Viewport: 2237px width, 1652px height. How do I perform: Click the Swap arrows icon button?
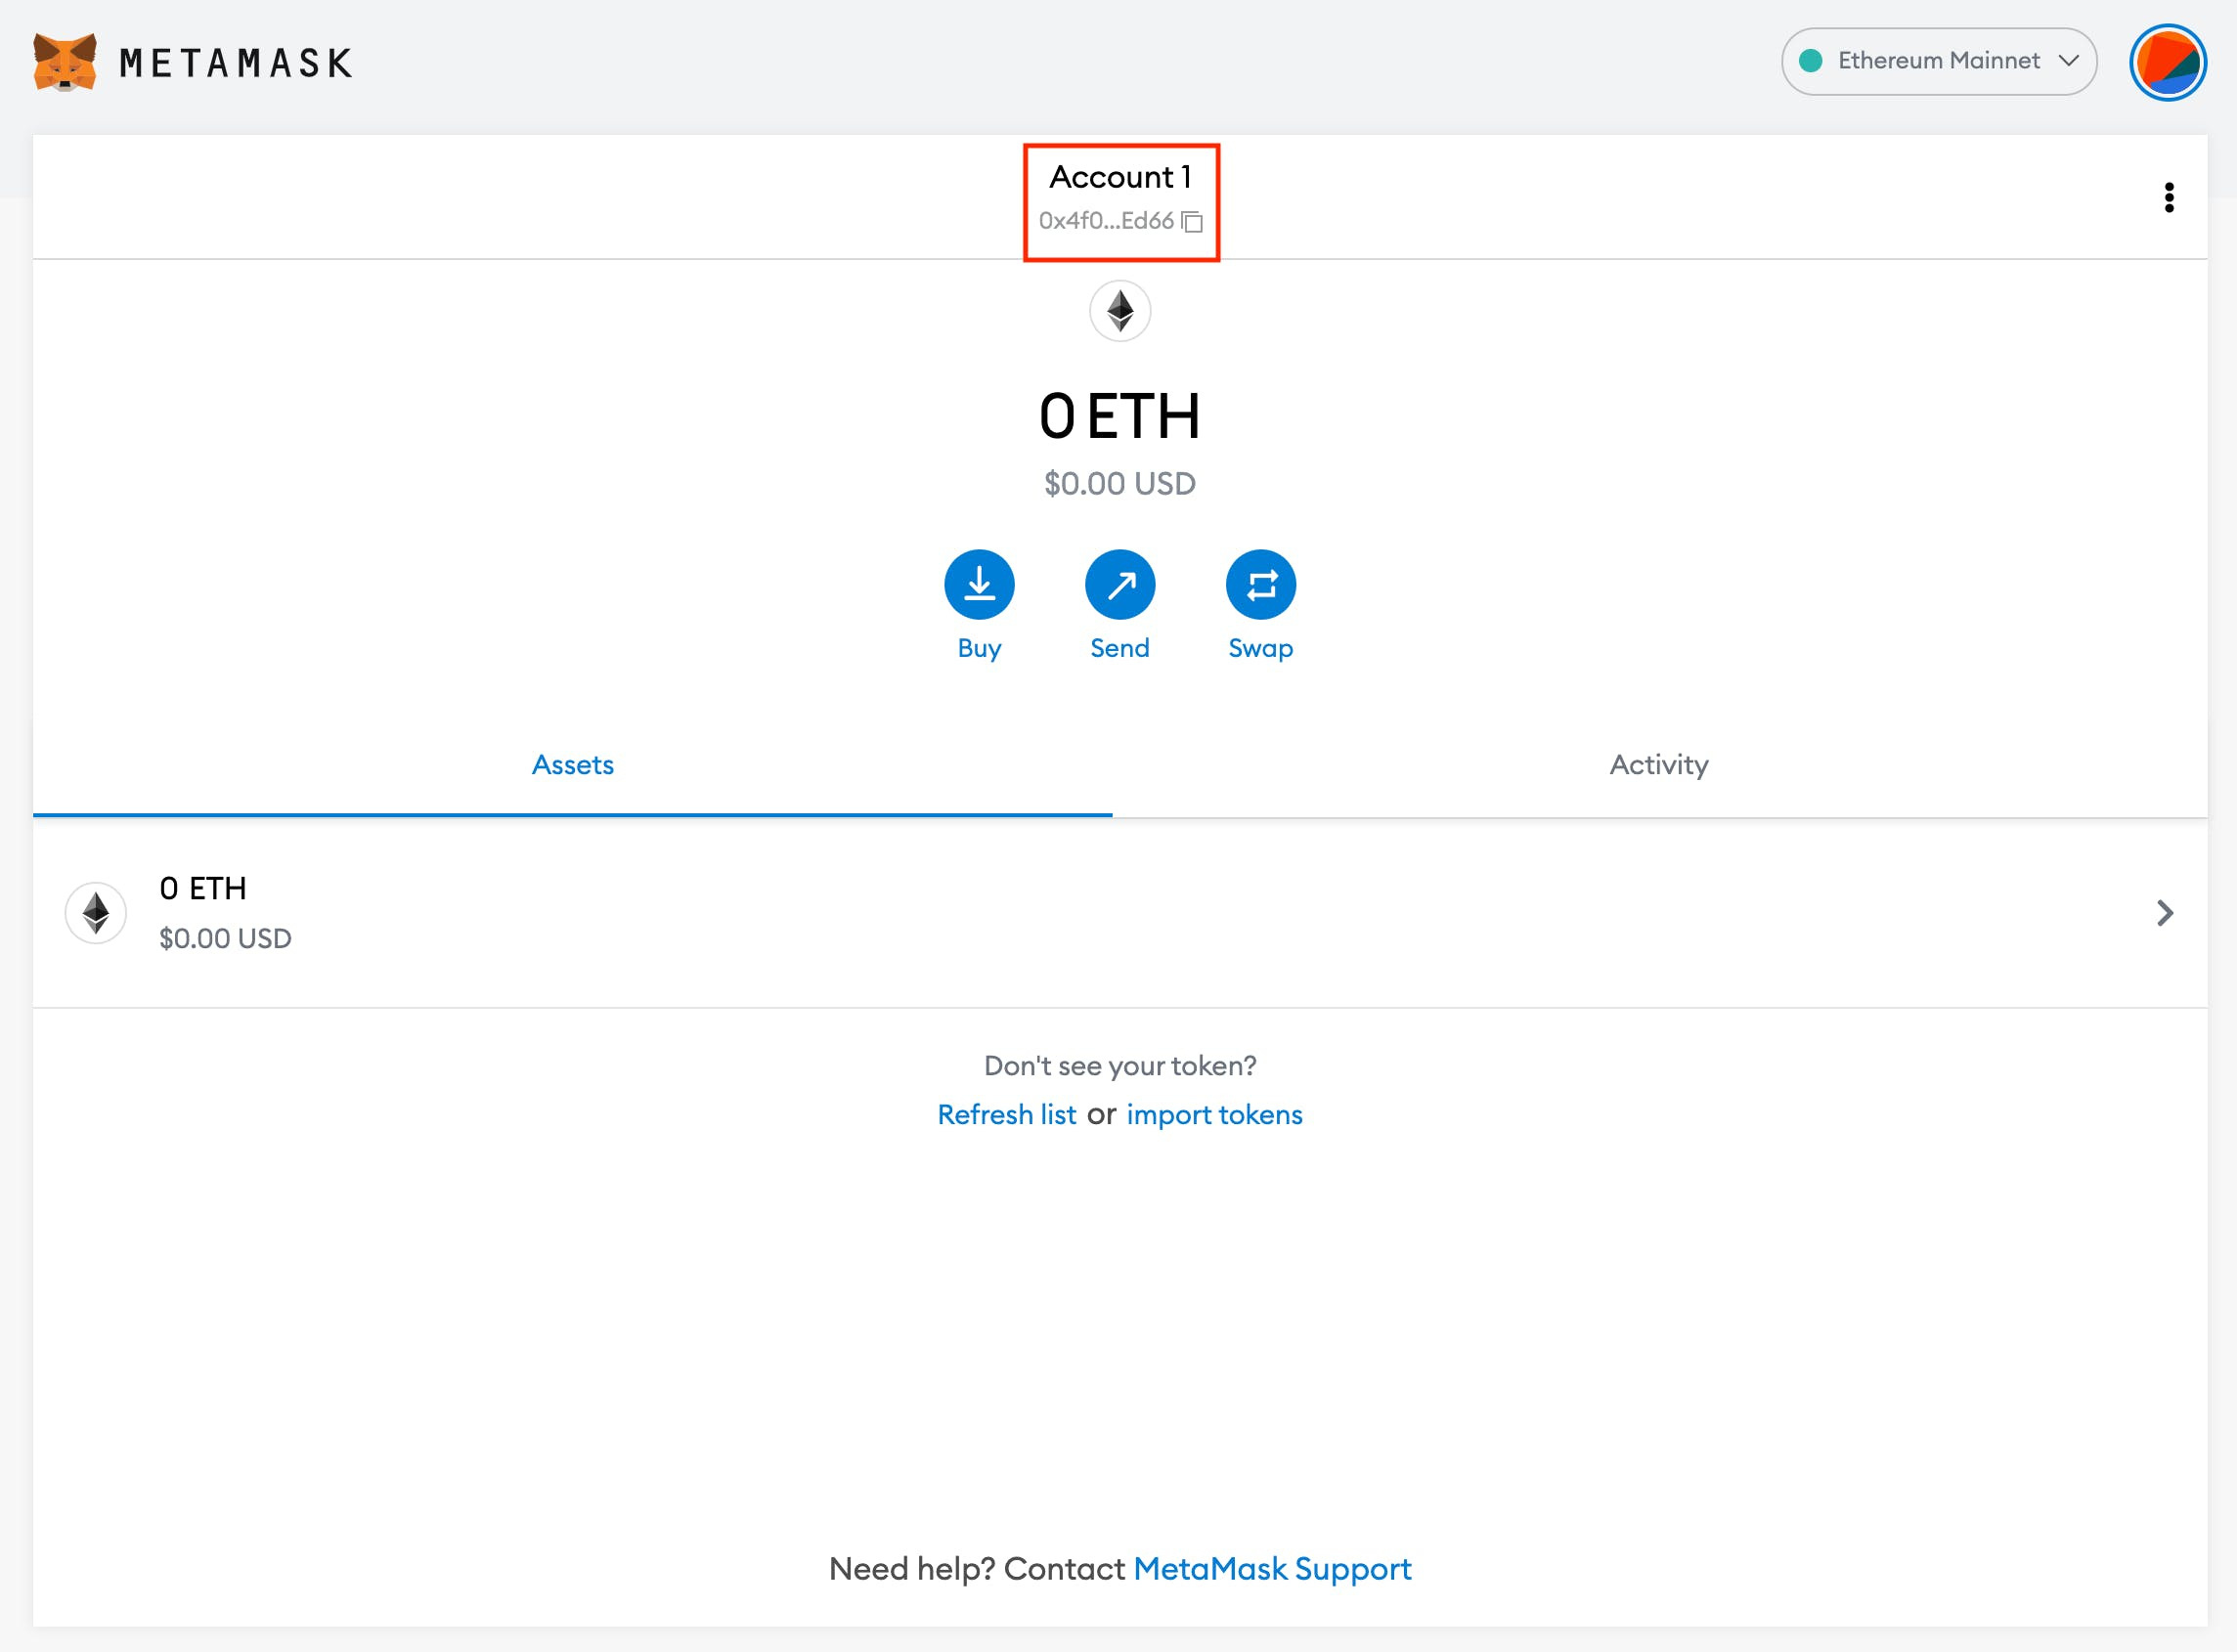[1260, 584]
